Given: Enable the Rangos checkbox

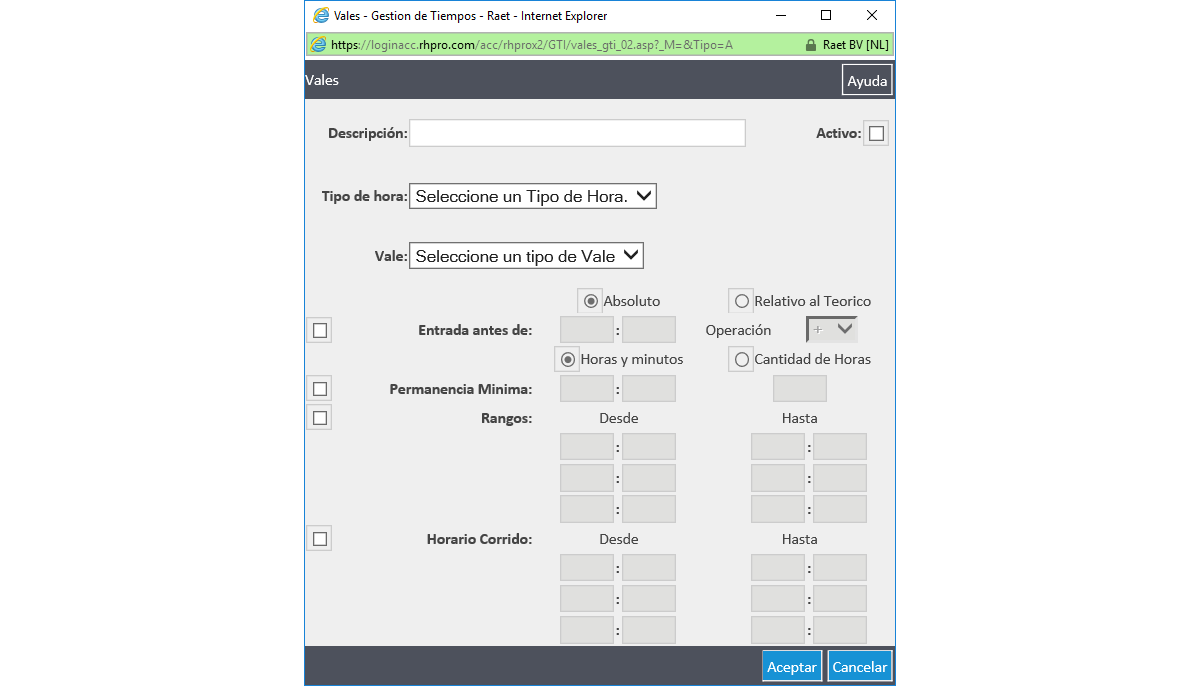Looking at the screenshot, I should click(319, 418).
